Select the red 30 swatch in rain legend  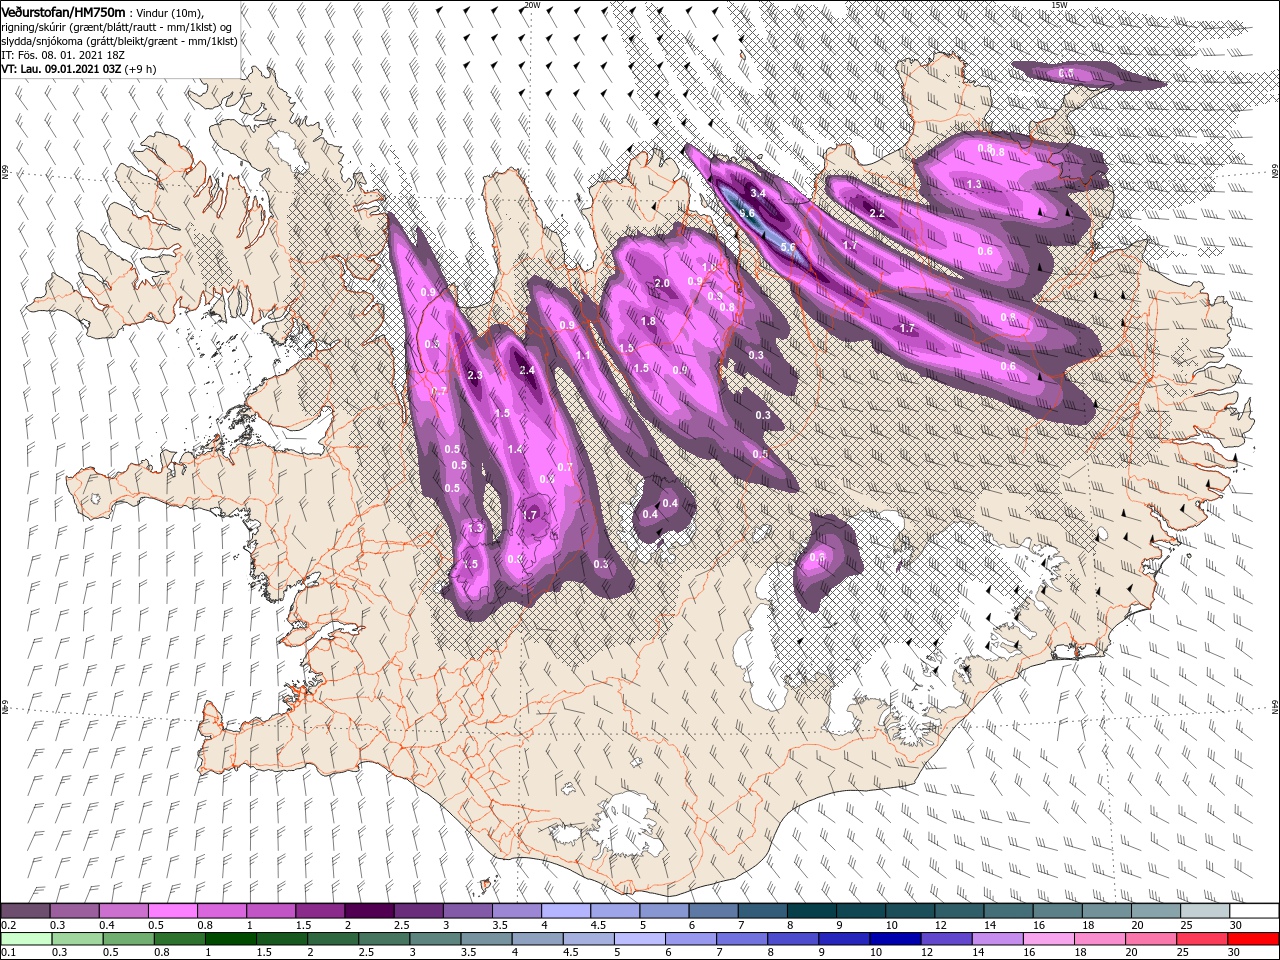(1251, 938)
